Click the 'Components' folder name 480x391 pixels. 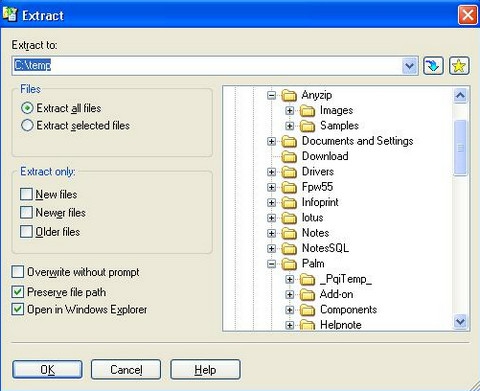pyautogui.click(x=348, y=310)
